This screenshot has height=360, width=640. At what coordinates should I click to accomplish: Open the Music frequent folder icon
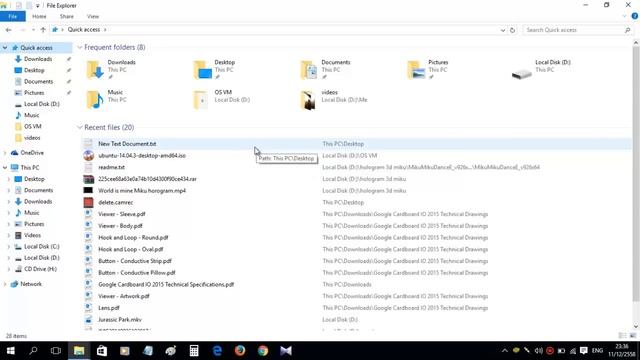[x=95, y=100]
